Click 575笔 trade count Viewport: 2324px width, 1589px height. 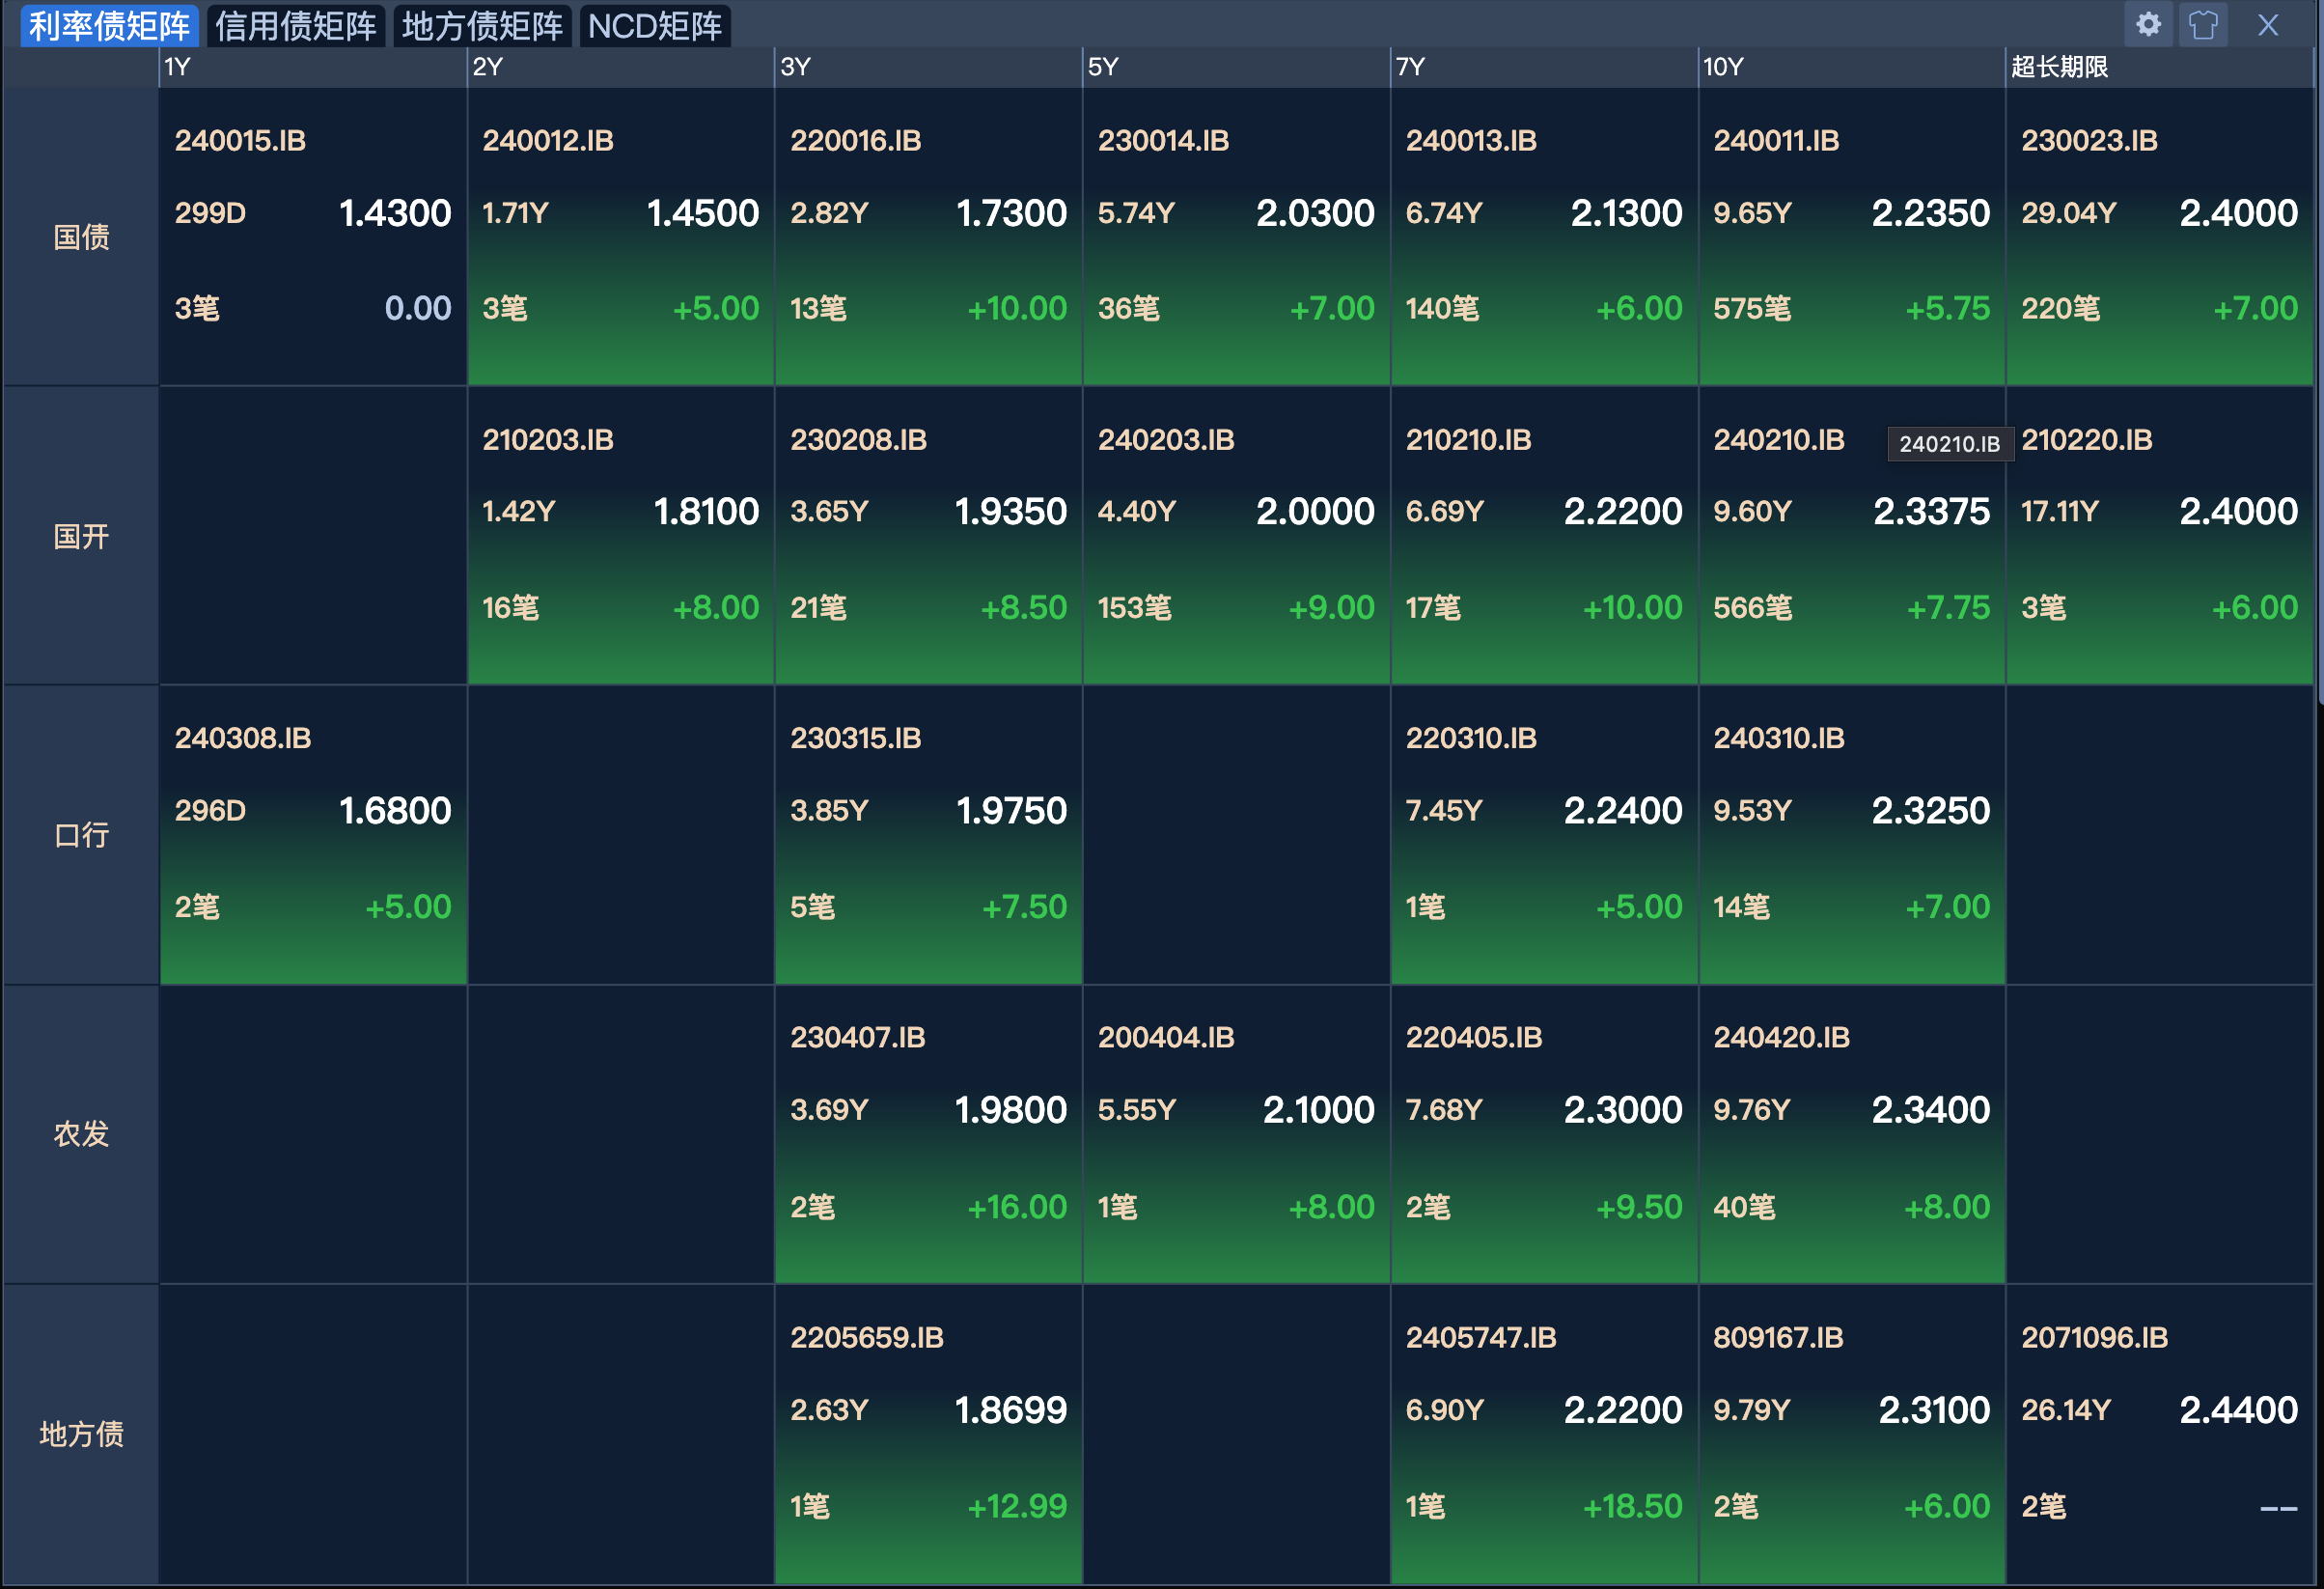click(x=1751, y=308)
